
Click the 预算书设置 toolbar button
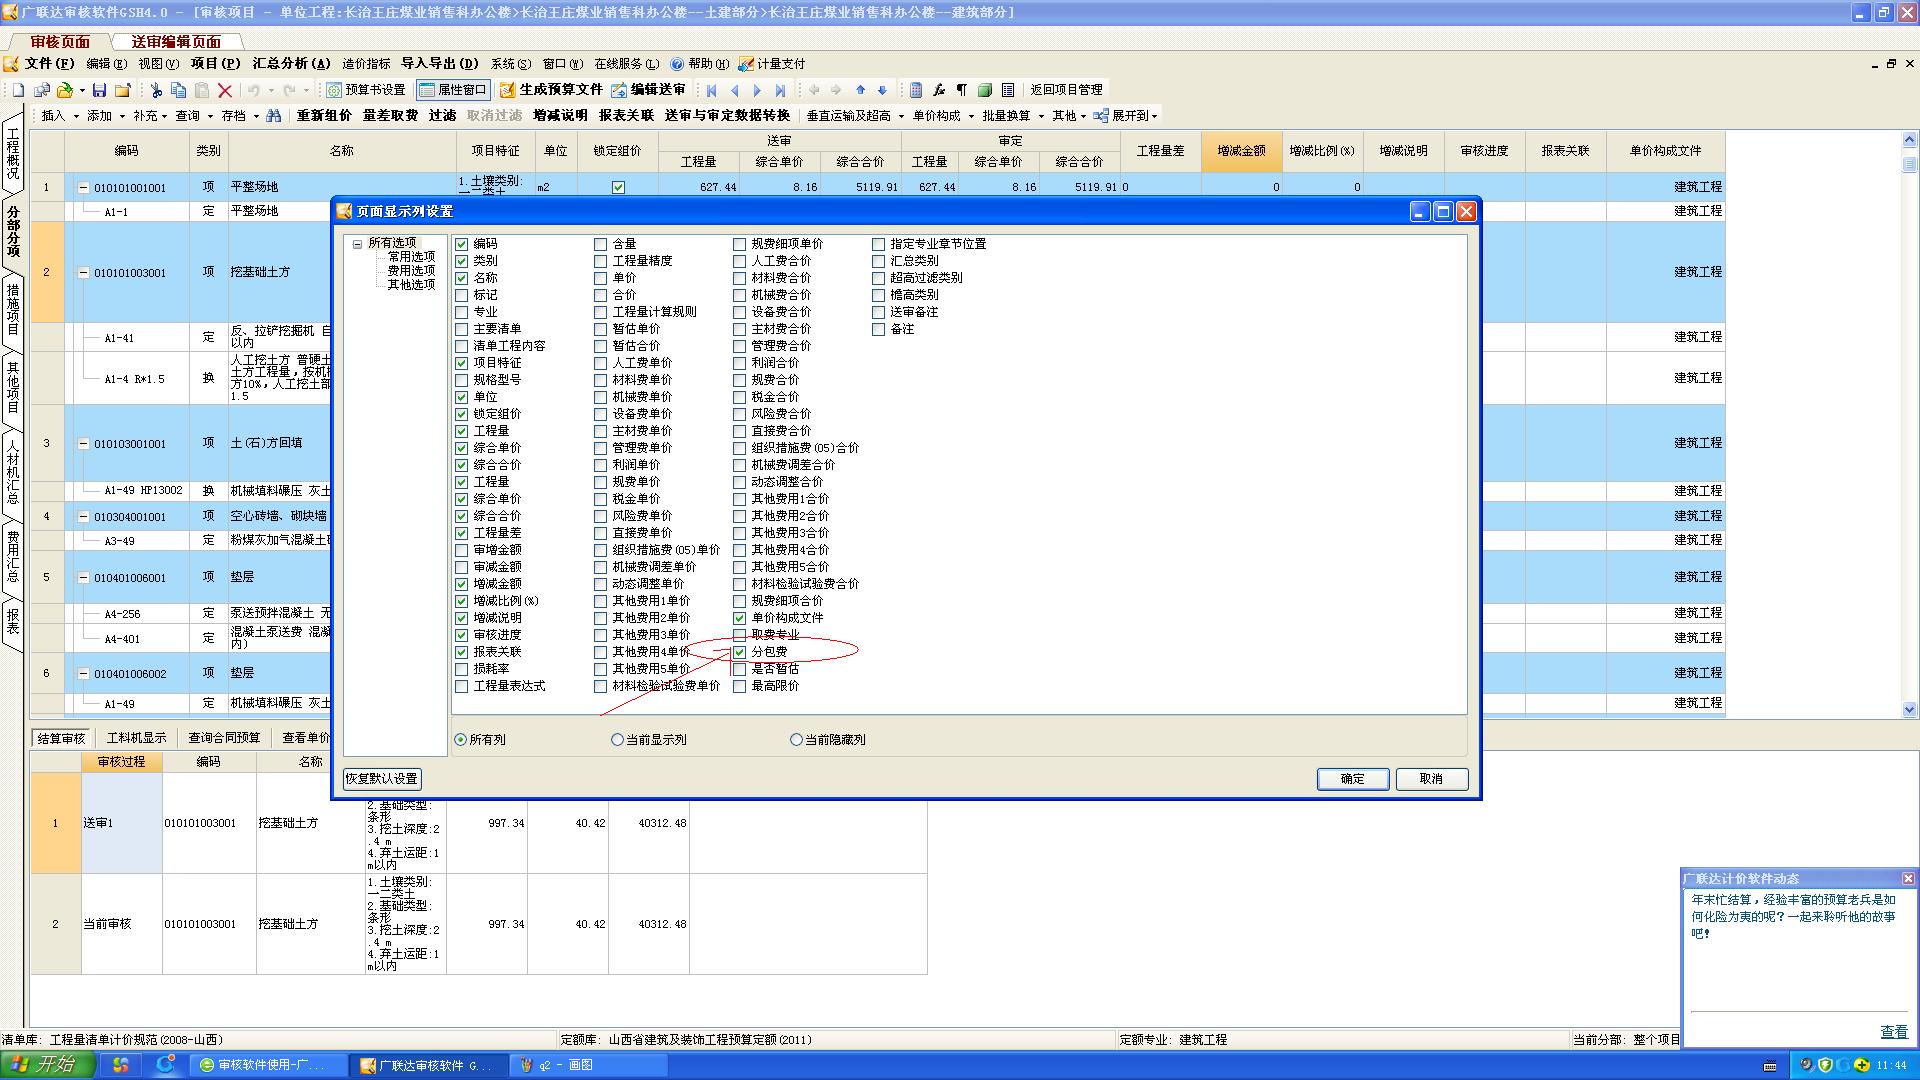click(366, 90)
